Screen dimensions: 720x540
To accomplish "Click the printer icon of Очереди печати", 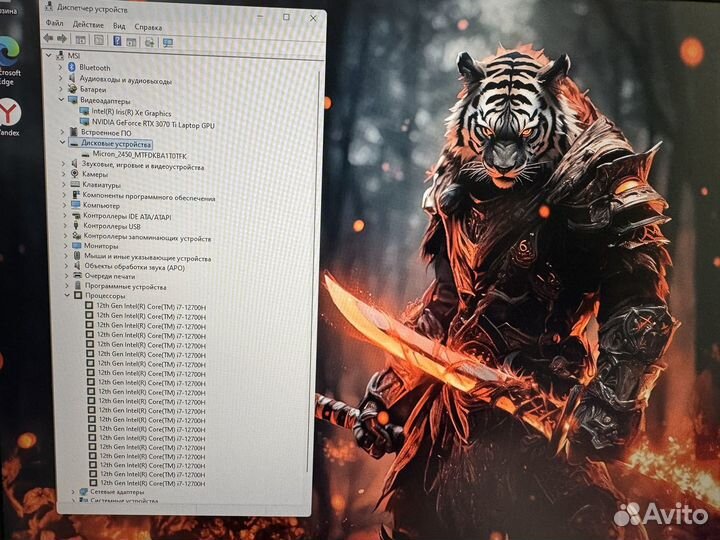I will (x=78, y=276).
